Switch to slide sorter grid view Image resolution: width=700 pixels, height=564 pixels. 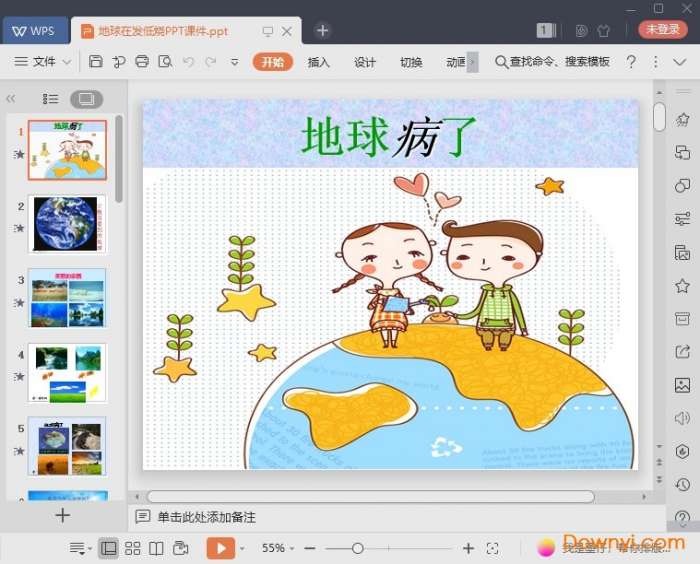pos(132,548)
